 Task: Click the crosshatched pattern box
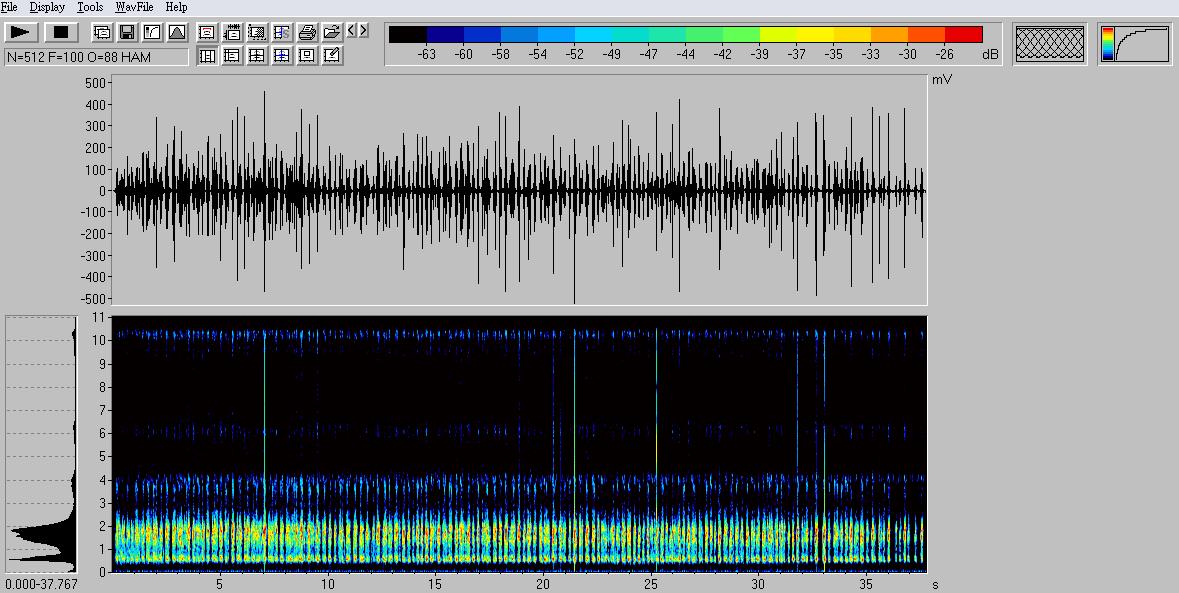[1050, 44]
